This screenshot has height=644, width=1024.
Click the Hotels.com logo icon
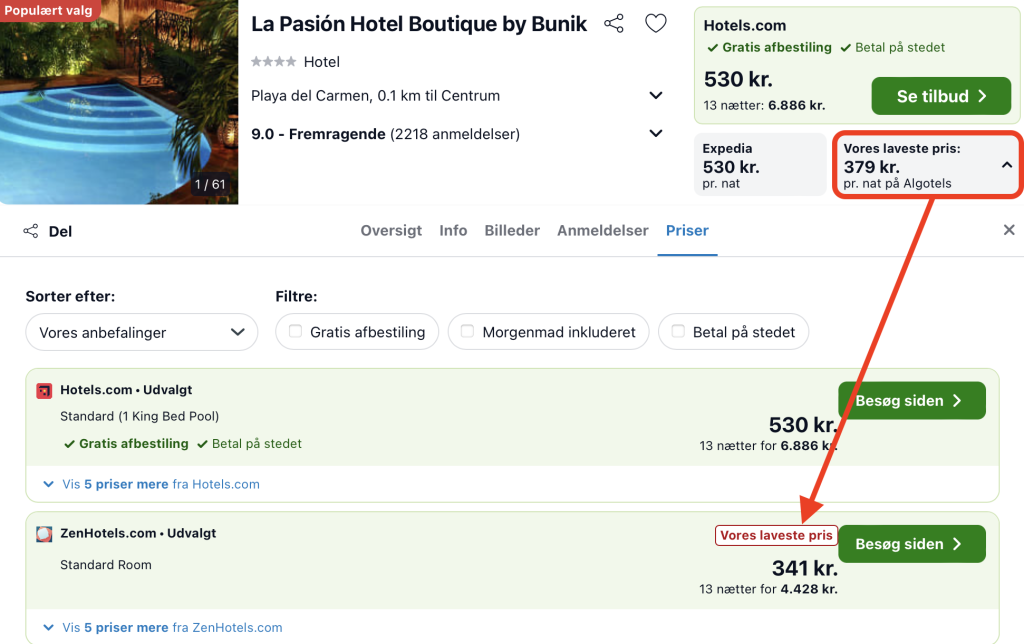(x=44, y=390)
